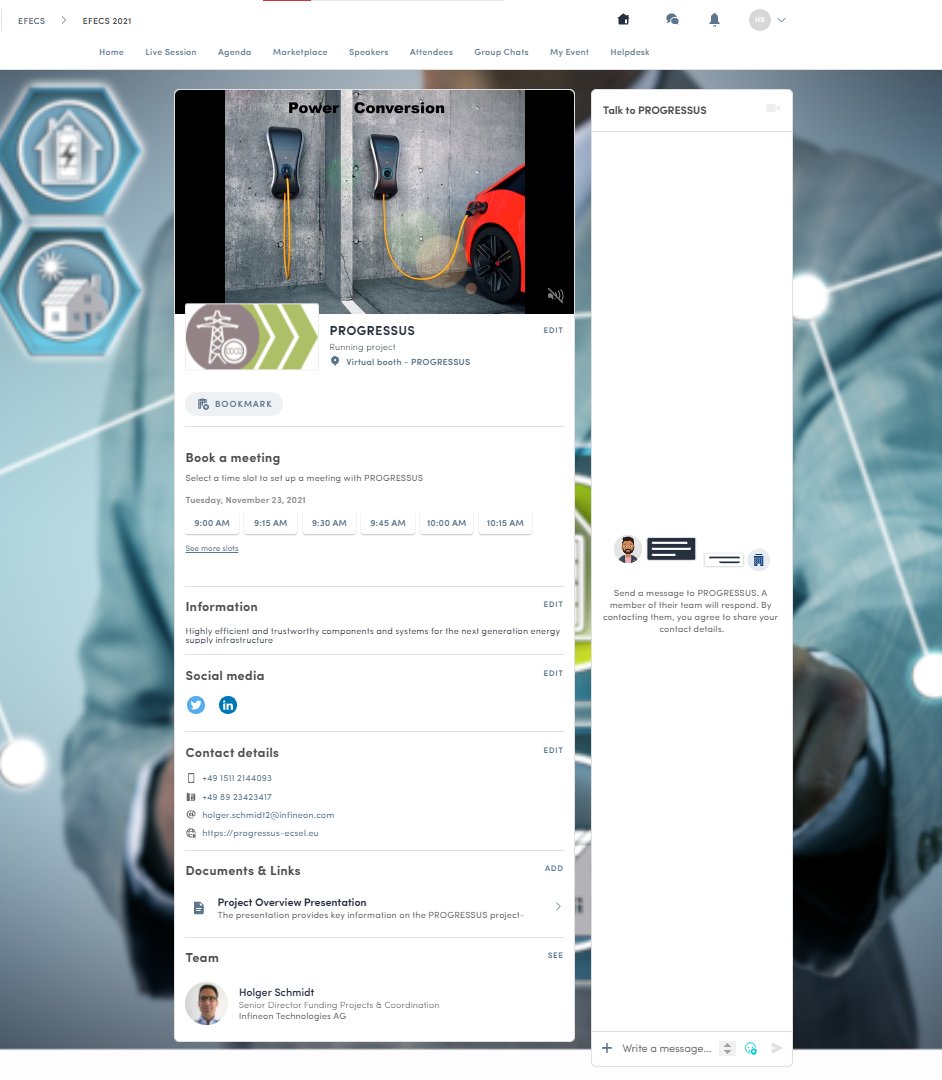Open the Helpdesk tab
This screenshot has height=1080, width=942.
[629, 52]
